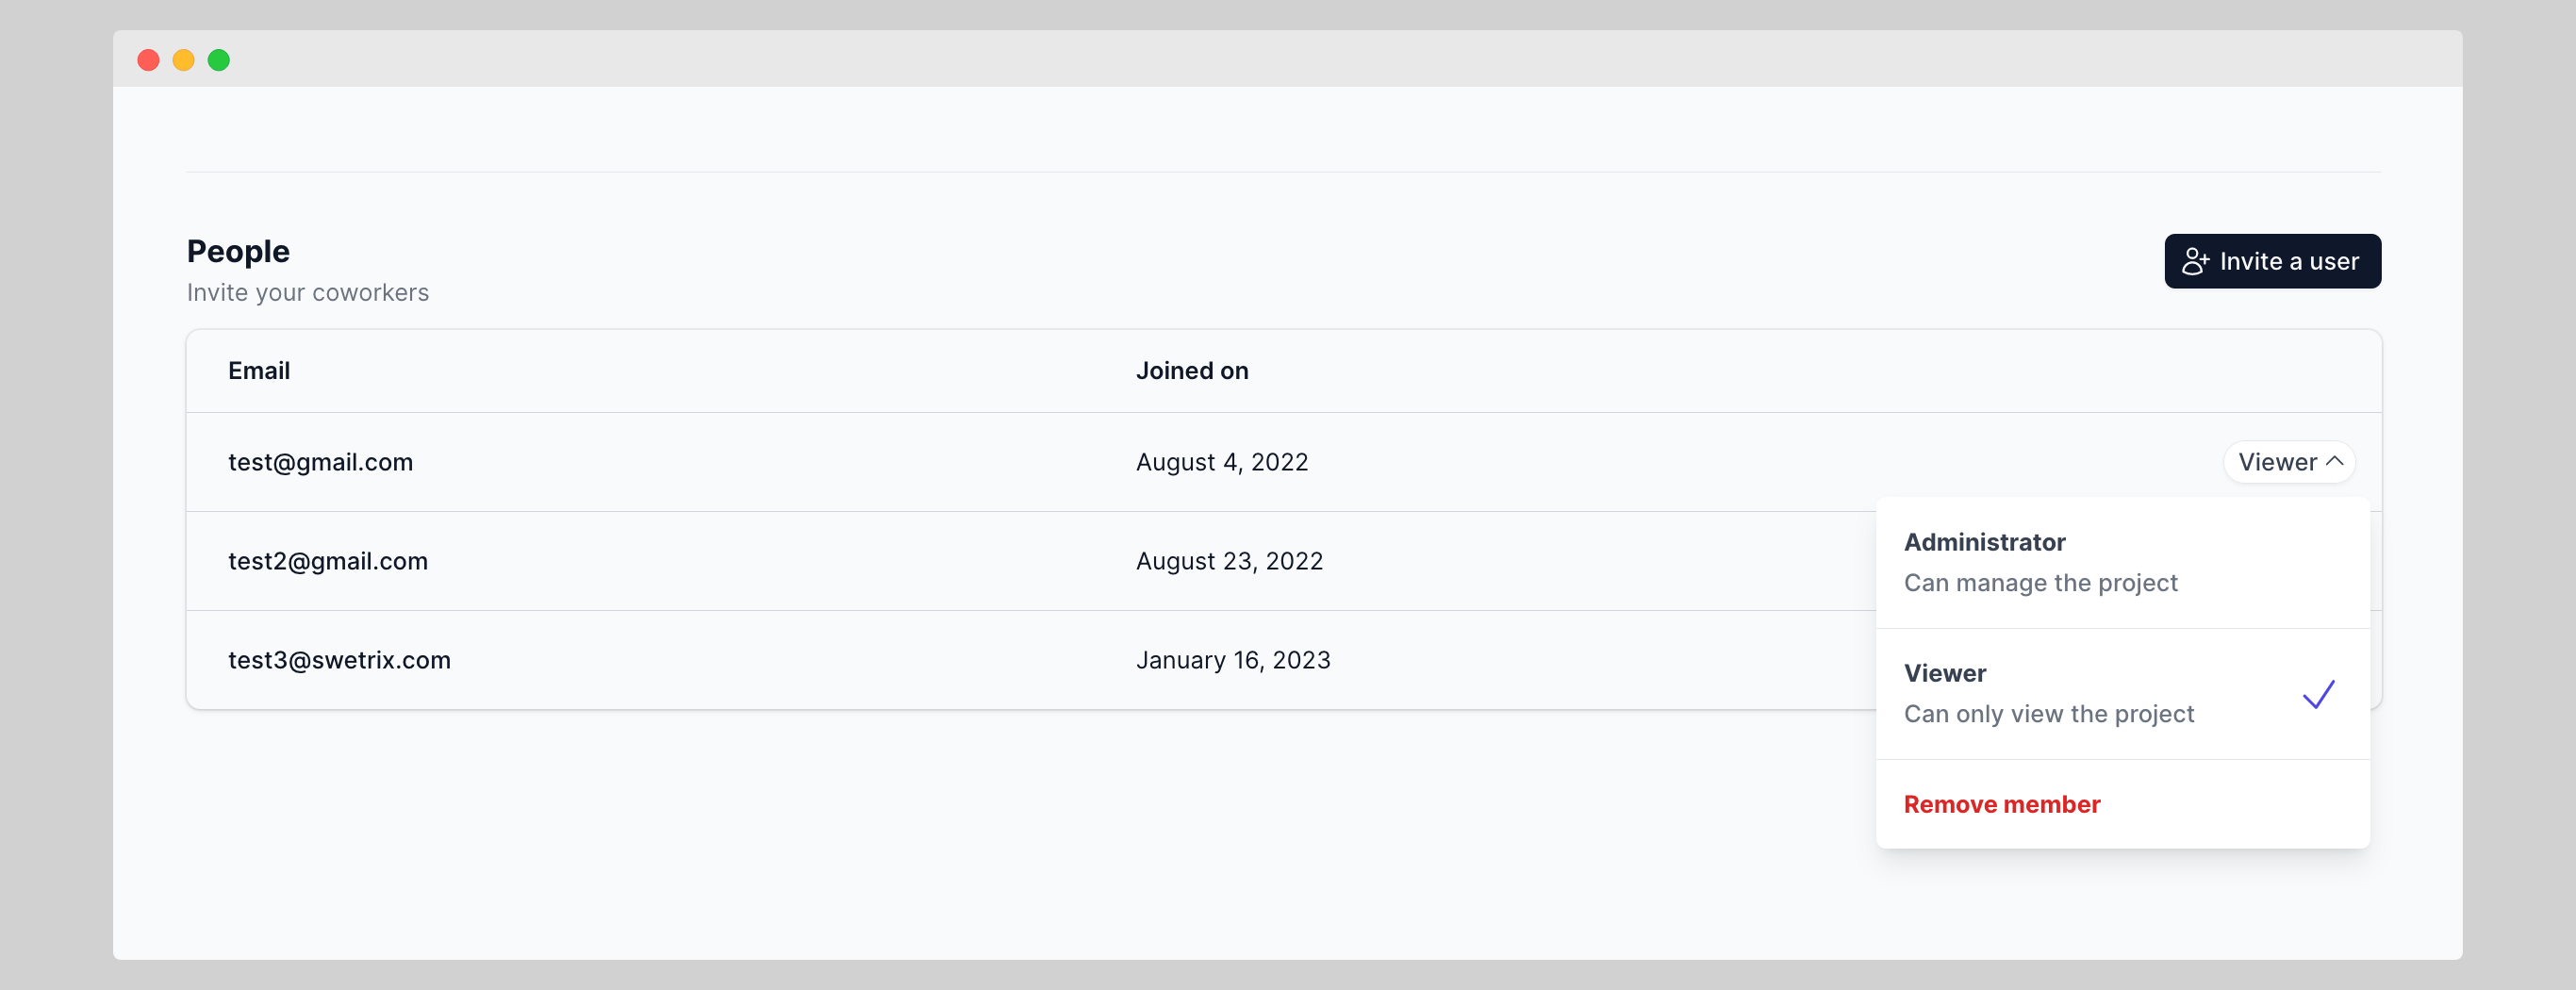This screenshot has height=990, width=2576.
Task: Click the "Joined on" column header
Action: pyautogui.click(x=1191, y=370)
